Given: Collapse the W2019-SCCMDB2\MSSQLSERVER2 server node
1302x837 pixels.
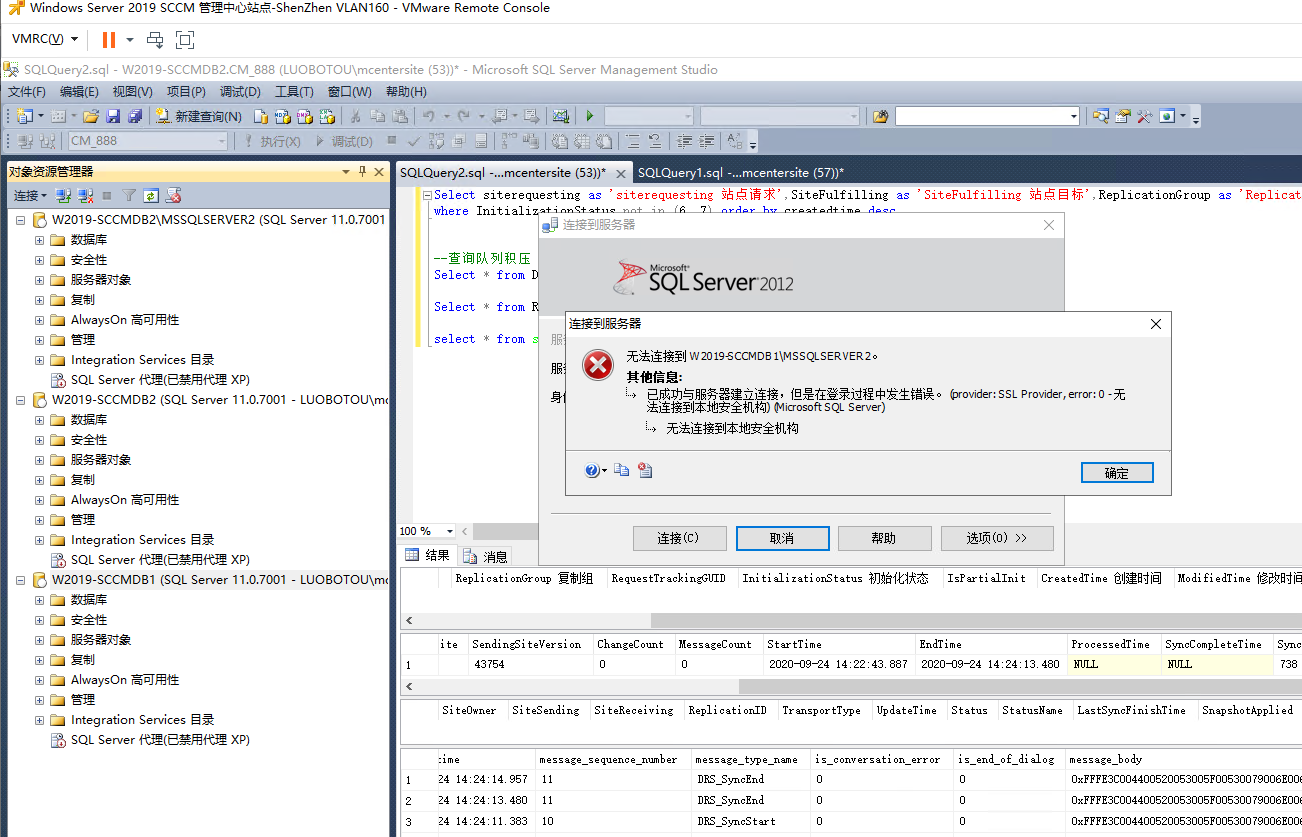Looking at the screenshot, I should point(21,220).
